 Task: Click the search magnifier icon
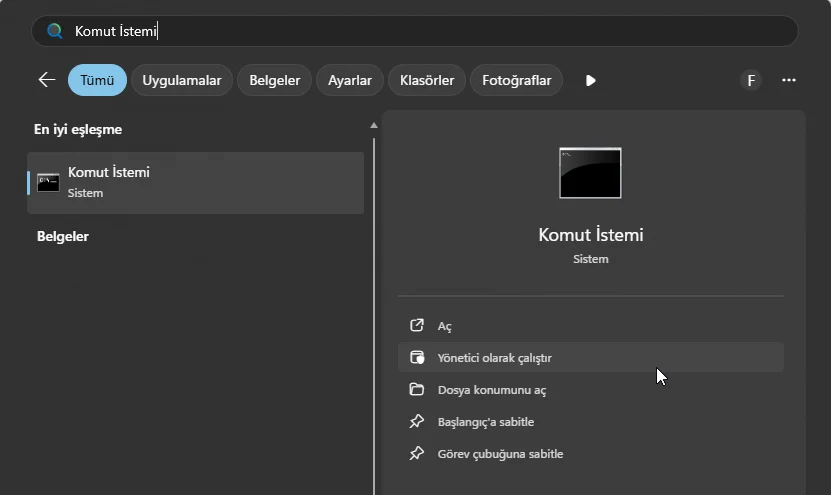point(55,31)
